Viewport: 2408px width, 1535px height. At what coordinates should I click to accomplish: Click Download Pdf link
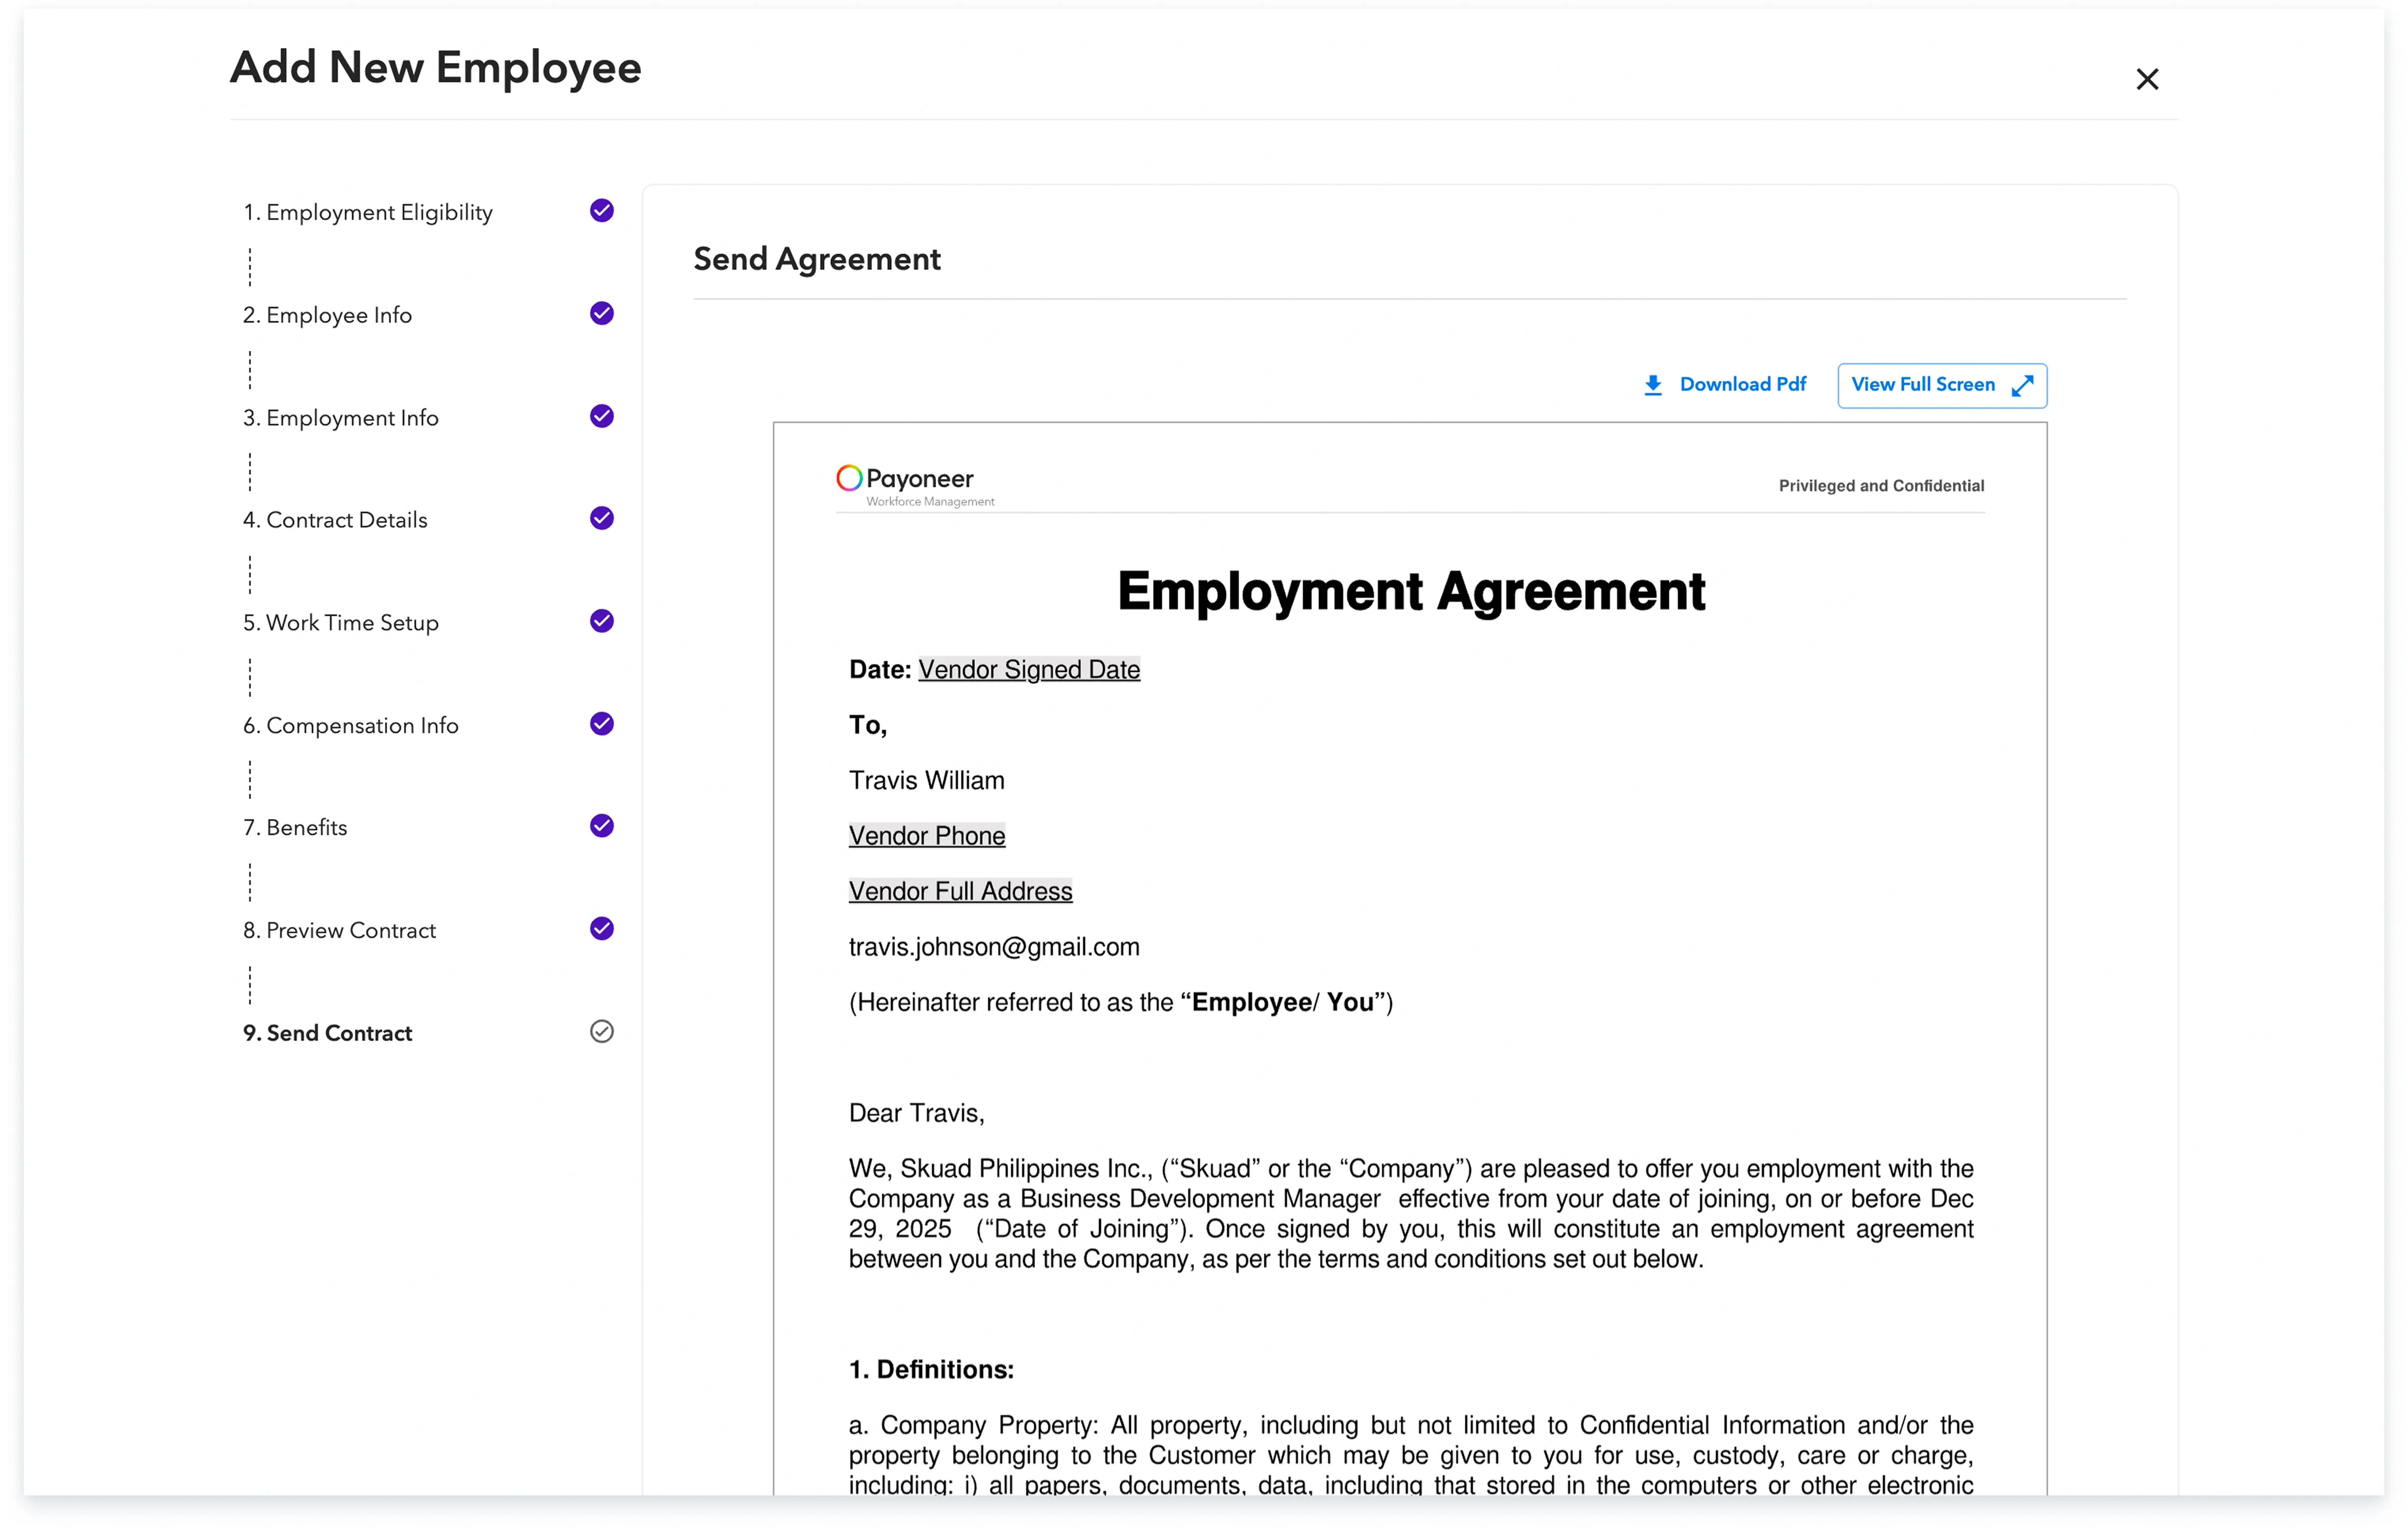click(1742, 385)
